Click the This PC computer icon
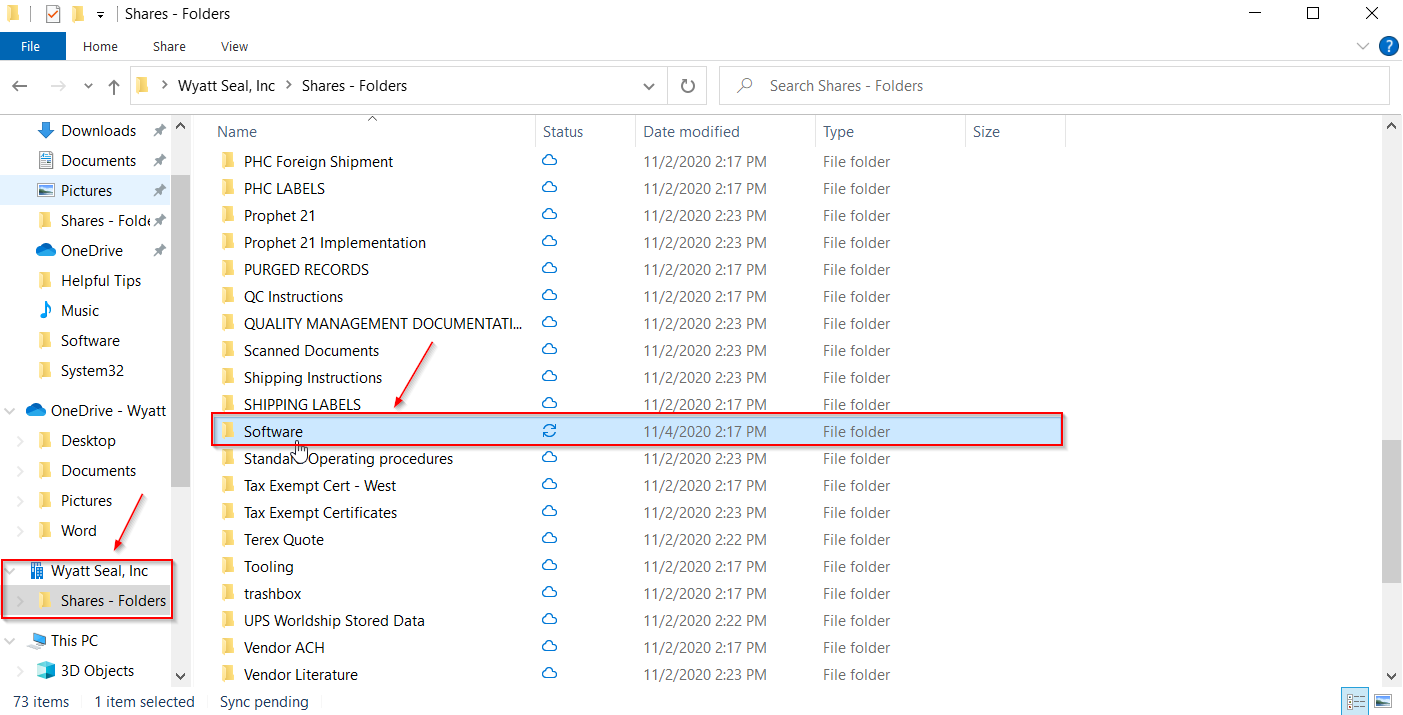Image resolution: width=1403 pixels, height=715 pixels. point(37,641)
